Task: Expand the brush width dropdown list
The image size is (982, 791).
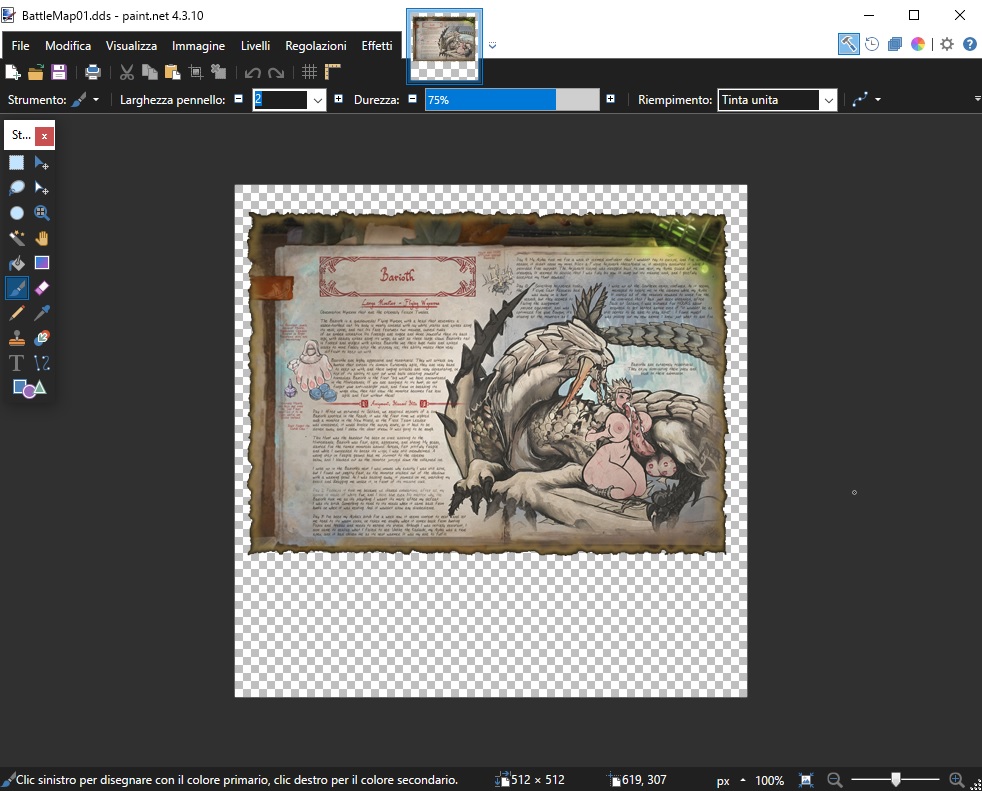Action: pos(318,100)
